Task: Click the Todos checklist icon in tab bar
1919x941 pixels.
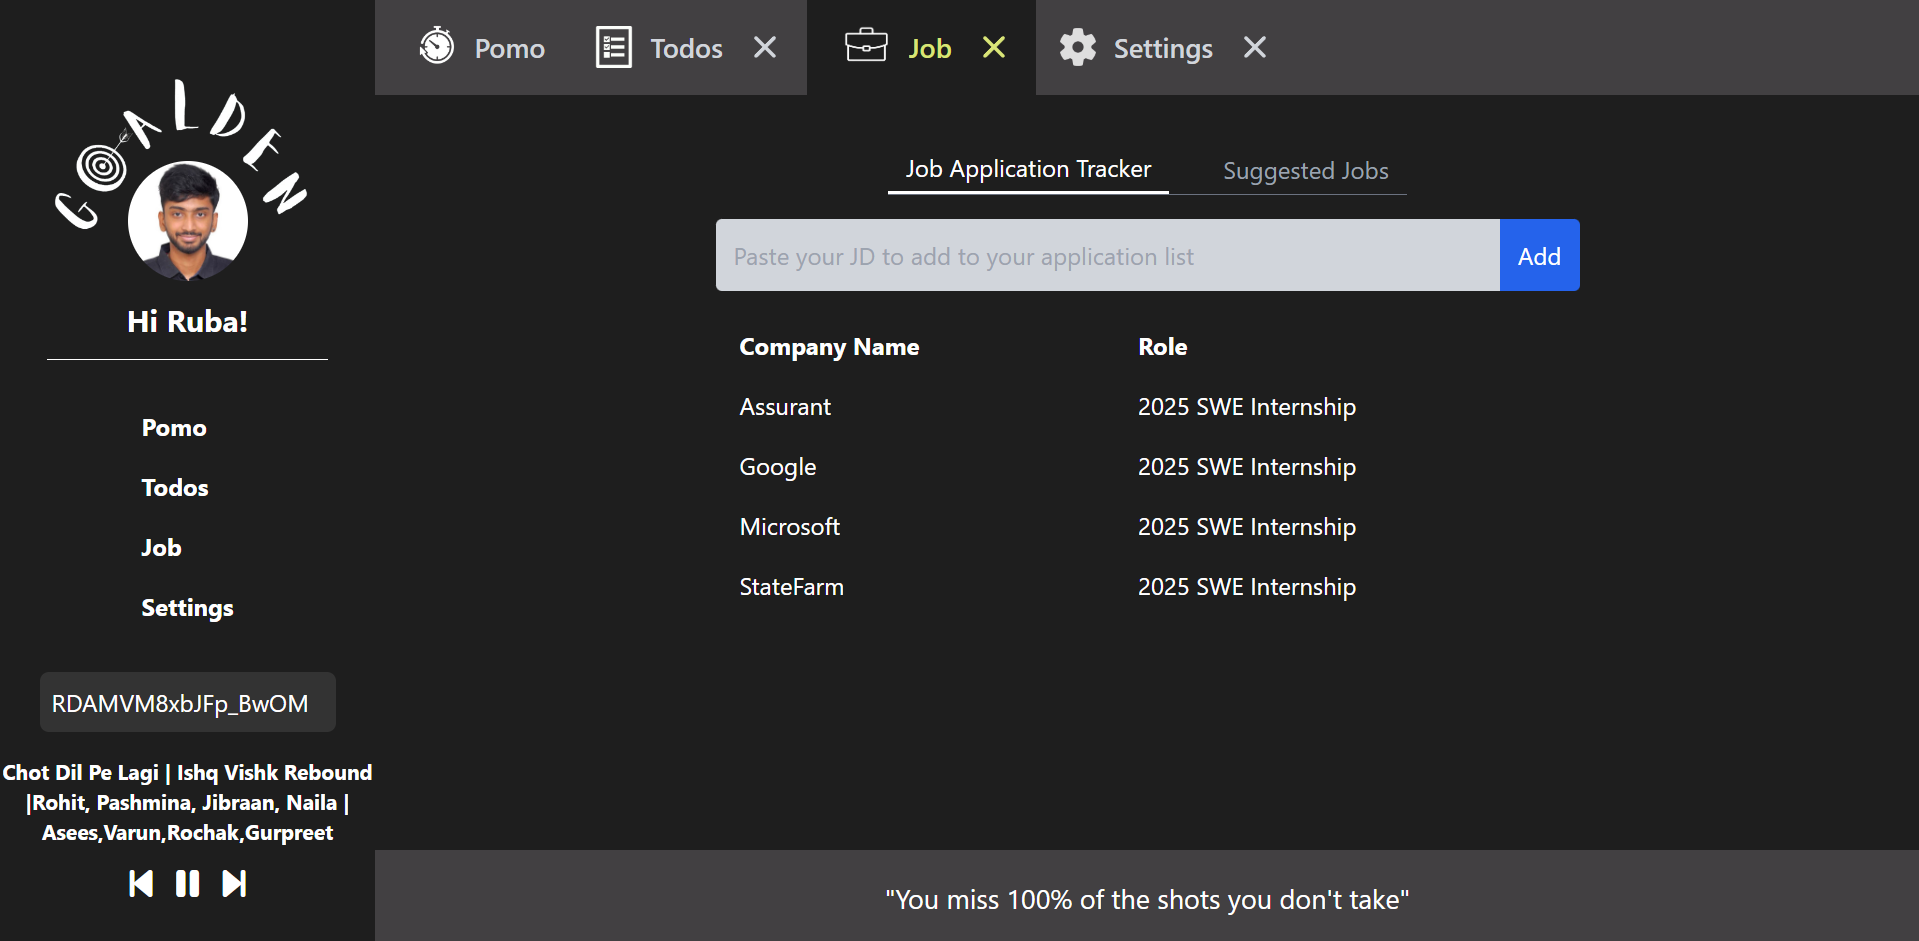Action: pos(613,47)
